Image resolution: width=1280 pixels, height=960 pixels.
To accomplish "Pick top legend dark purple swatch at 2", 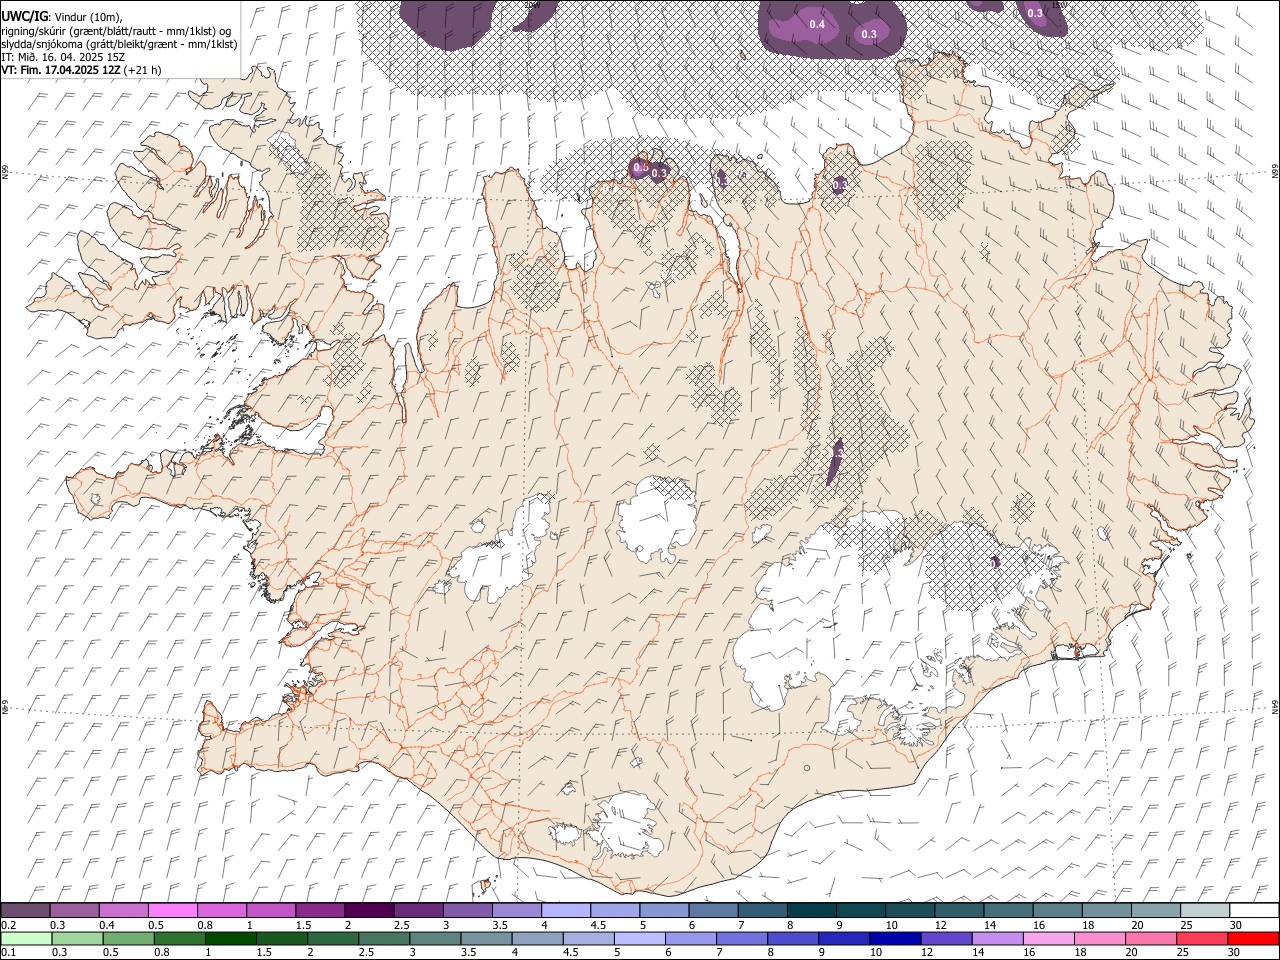I will pos(369,910).
